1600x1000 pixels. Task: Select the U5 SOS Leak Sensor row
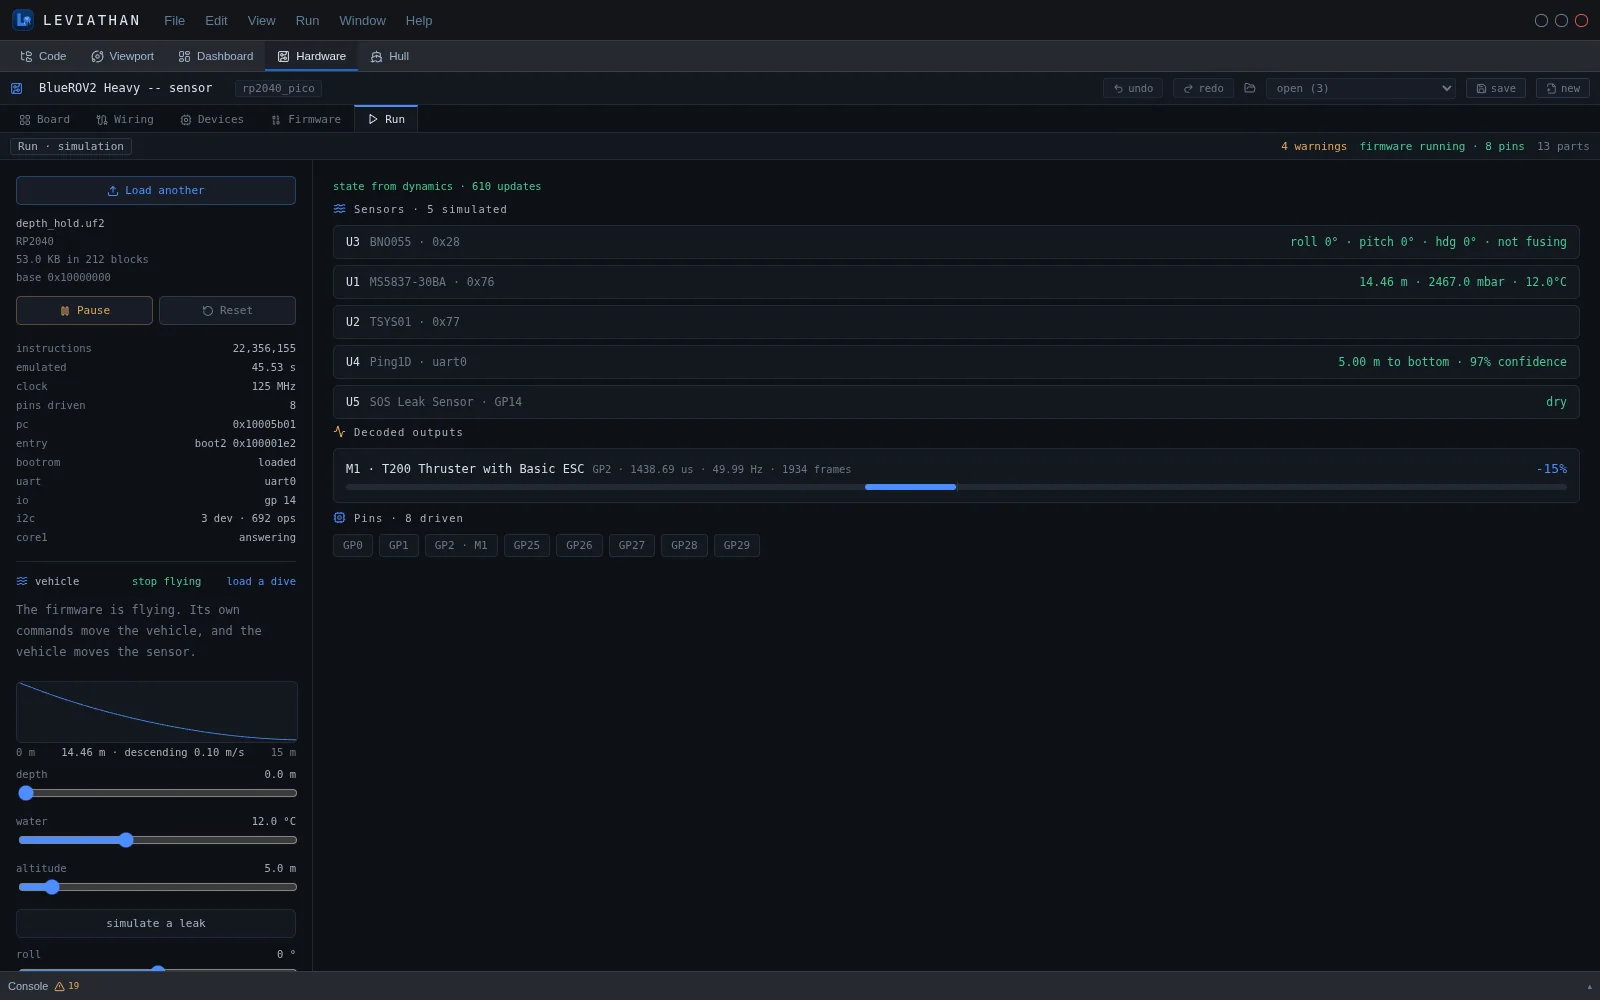(x=956, y=402)
